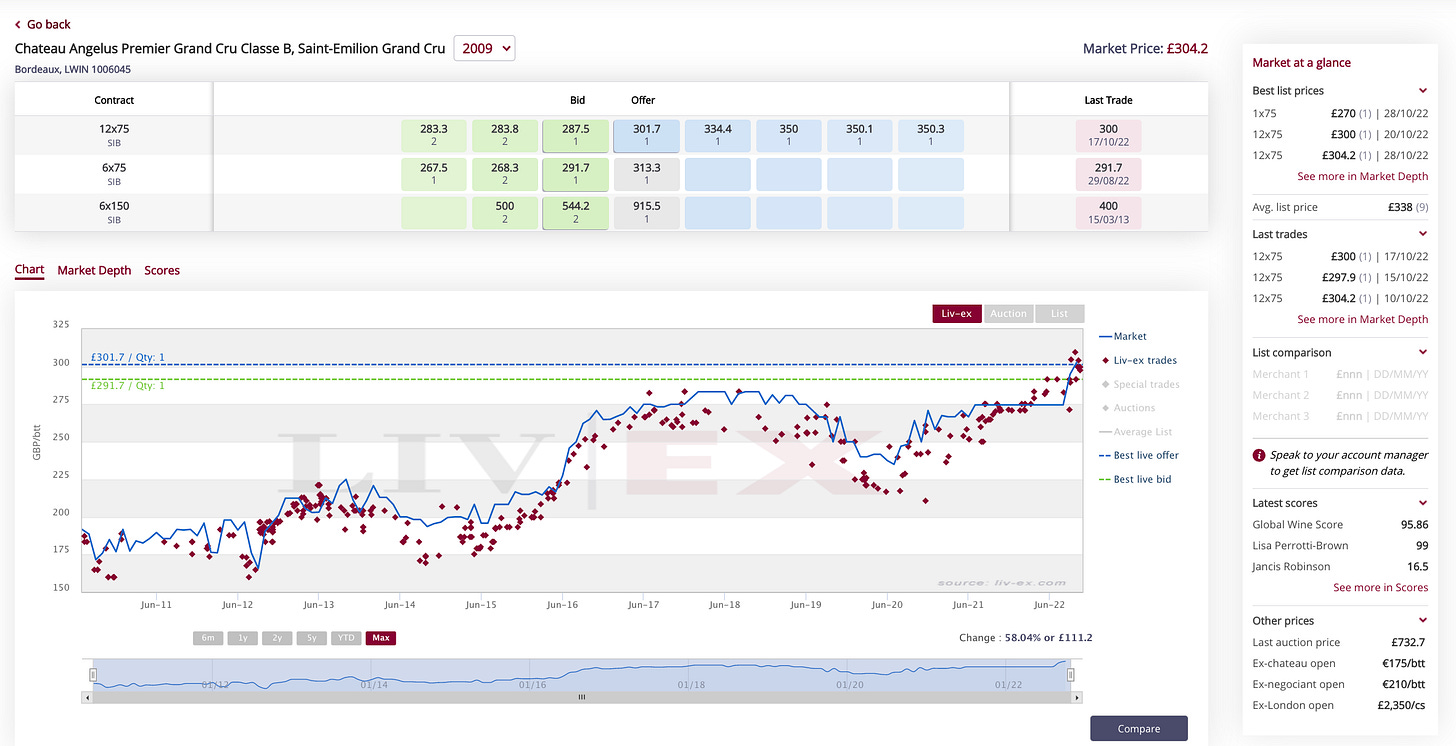Image resolution: width=1456 pixels, height=746 pixels.
Task: Set chart range to 6m
Action: tap(208, 638)
